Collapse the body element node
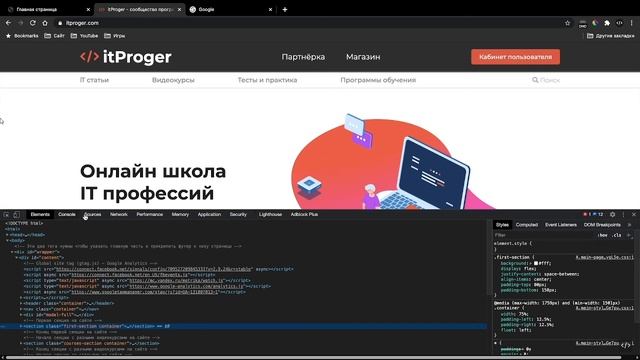The image size is (640, 360). pos(7,240)
